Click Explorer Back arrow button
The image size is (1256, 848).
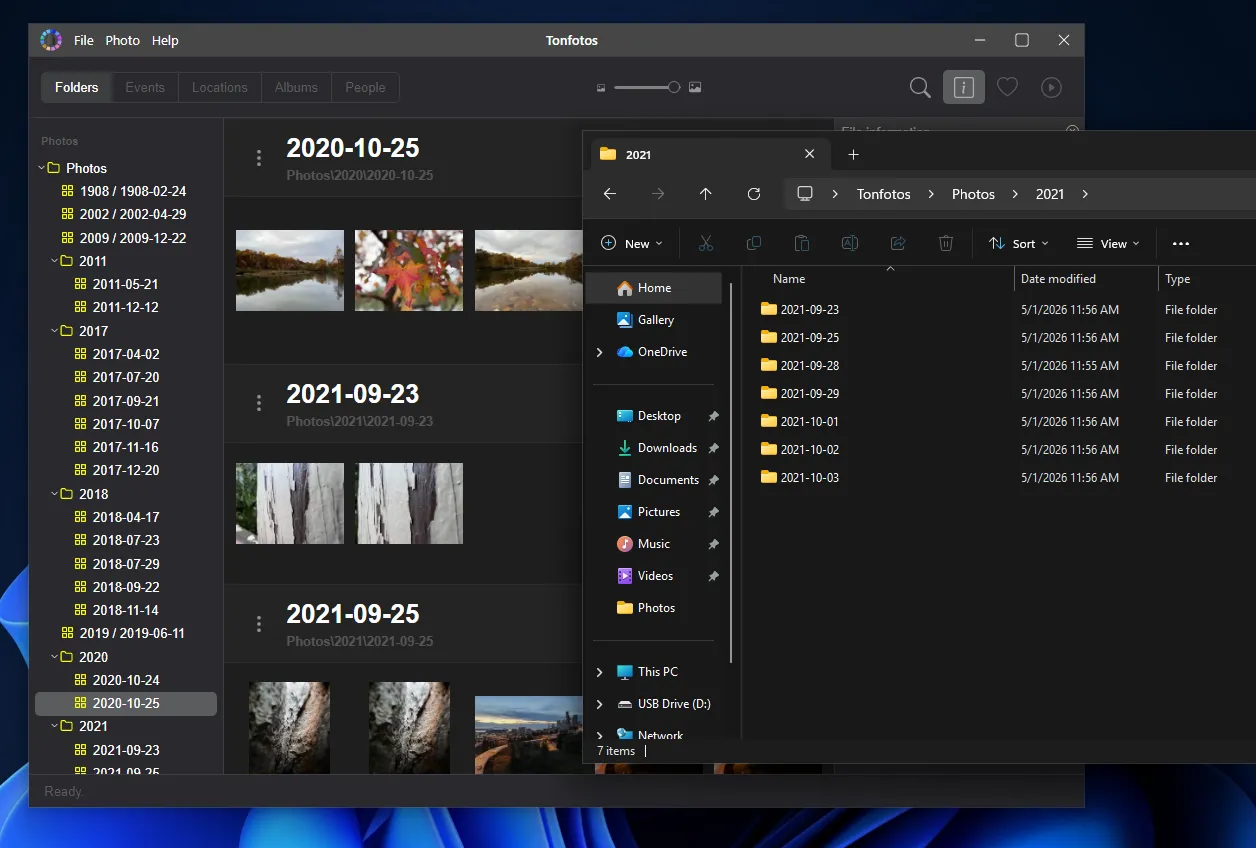[x=610, y=194]
